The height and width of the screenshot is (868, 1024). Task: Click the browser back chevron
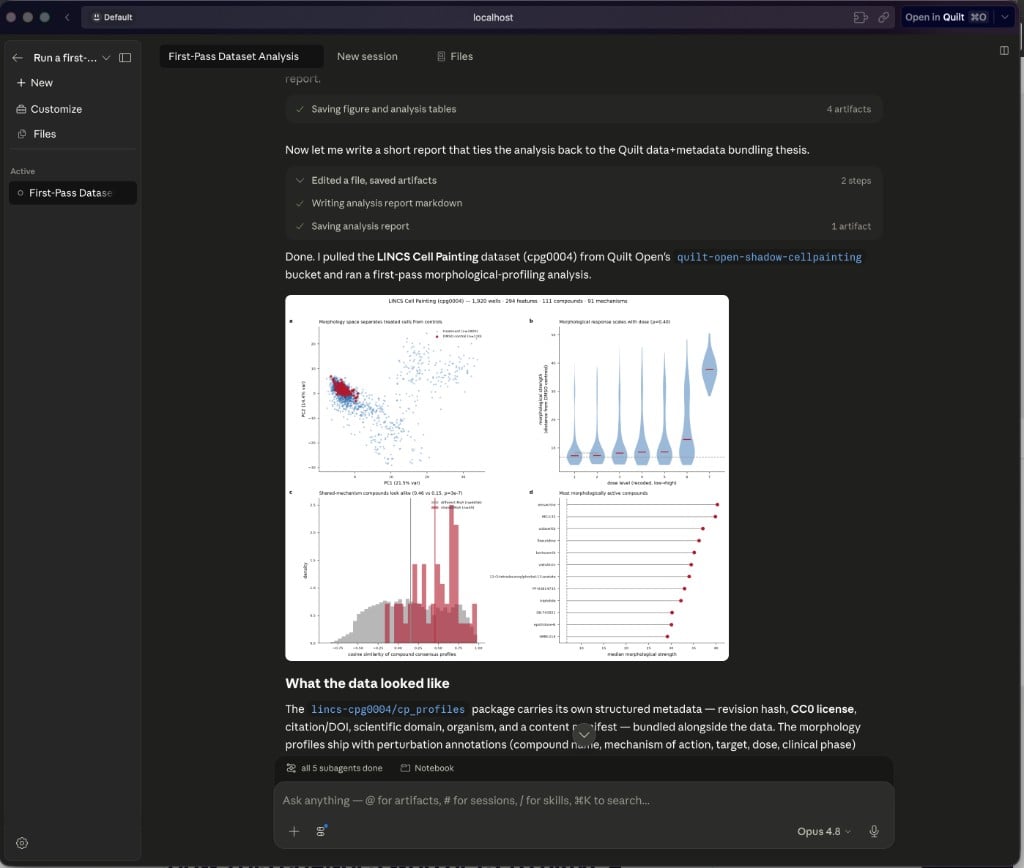pyautogui.click(x=67, y=17)
